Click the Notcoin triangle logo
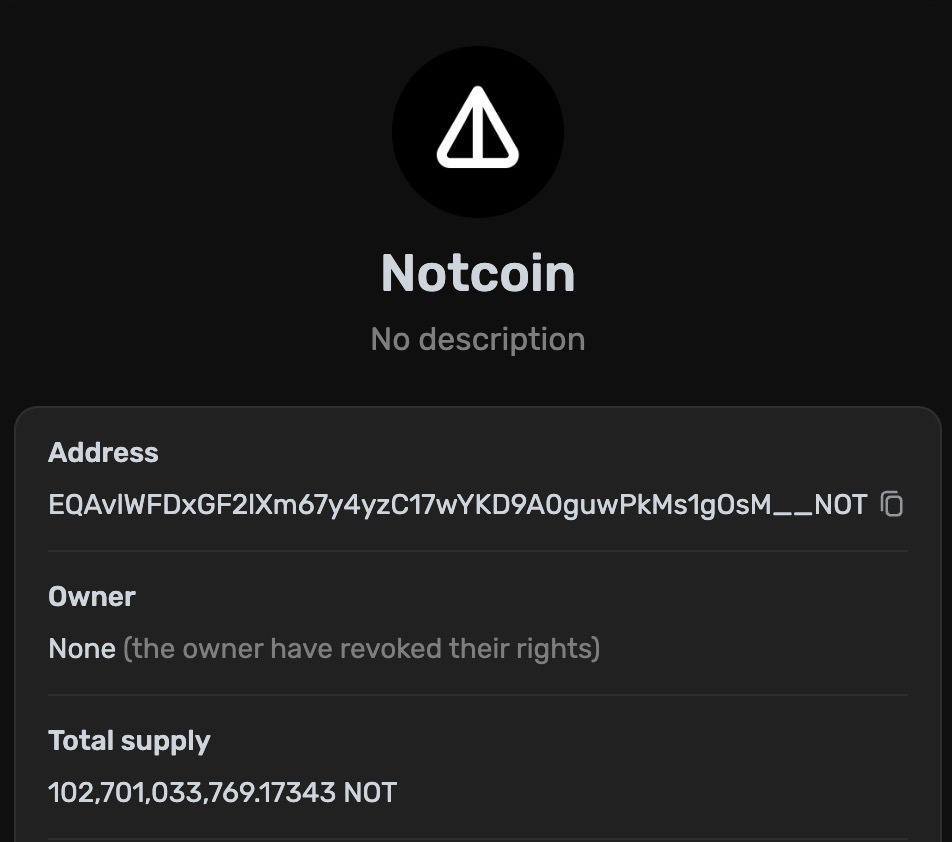 478,129
